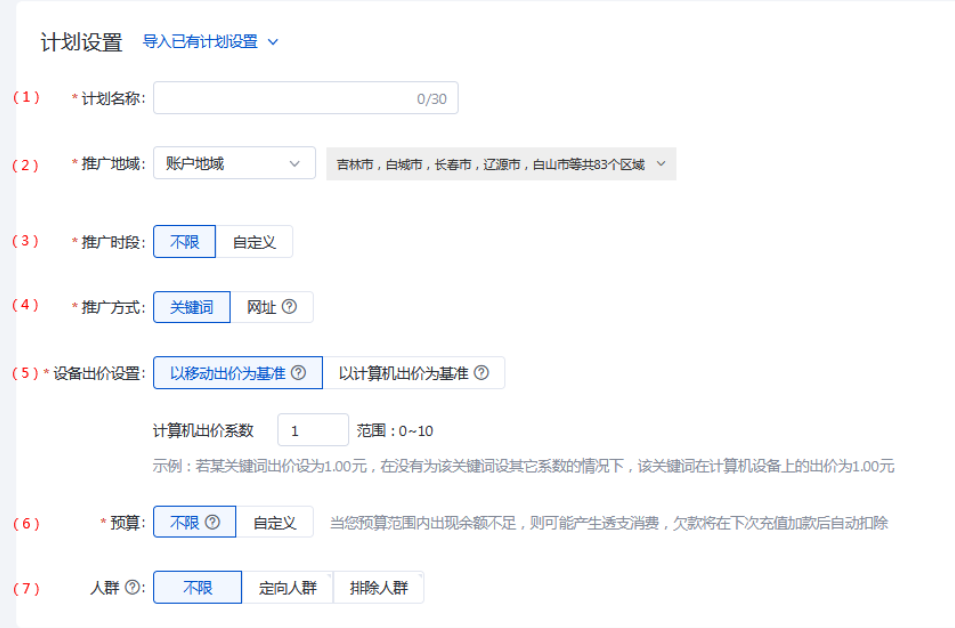The height and width of the screenshot is (628, 955).
Task: Open the 账户地域 dropdown
Action: (x=234, y=164)
